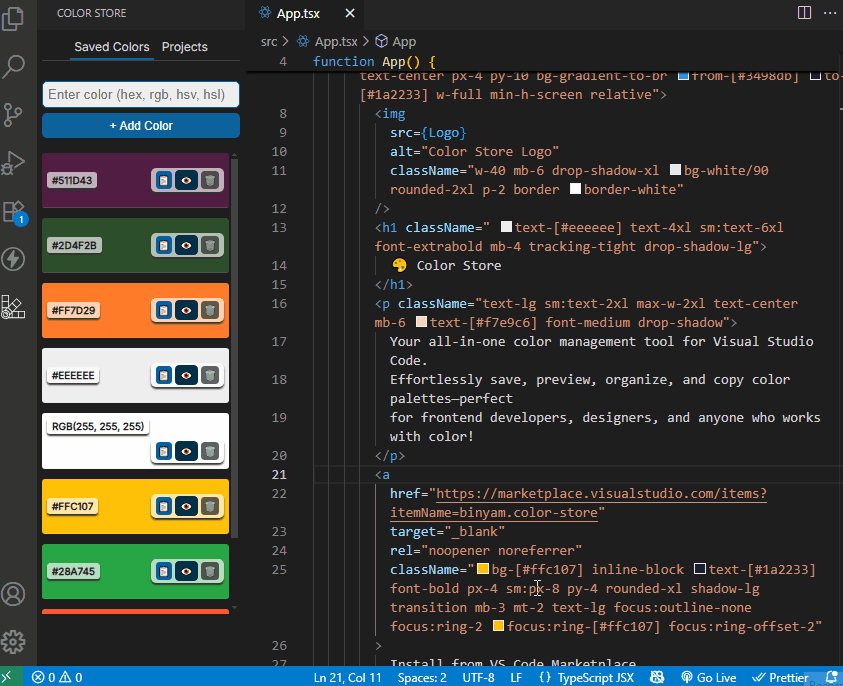Open the Color Store activity bar icon

click(13, 308)
